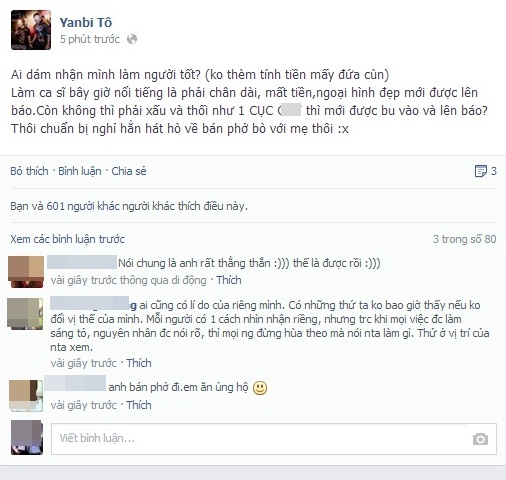Screen dimensions: 506x480
Task: Like the second comment with Thích
Action: click(139, 363)
